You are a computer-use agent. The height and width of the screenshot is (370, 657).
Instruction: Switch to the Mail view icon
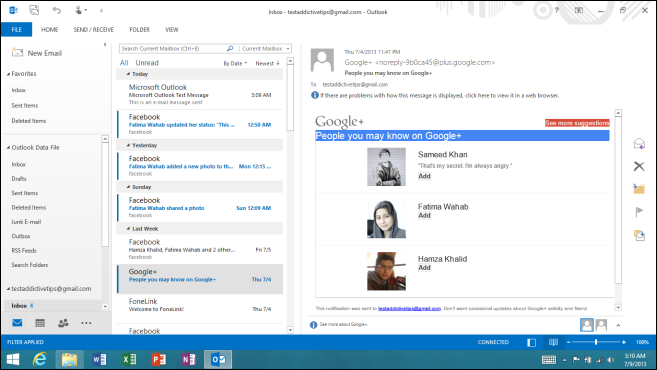click(x=17, y=323)
